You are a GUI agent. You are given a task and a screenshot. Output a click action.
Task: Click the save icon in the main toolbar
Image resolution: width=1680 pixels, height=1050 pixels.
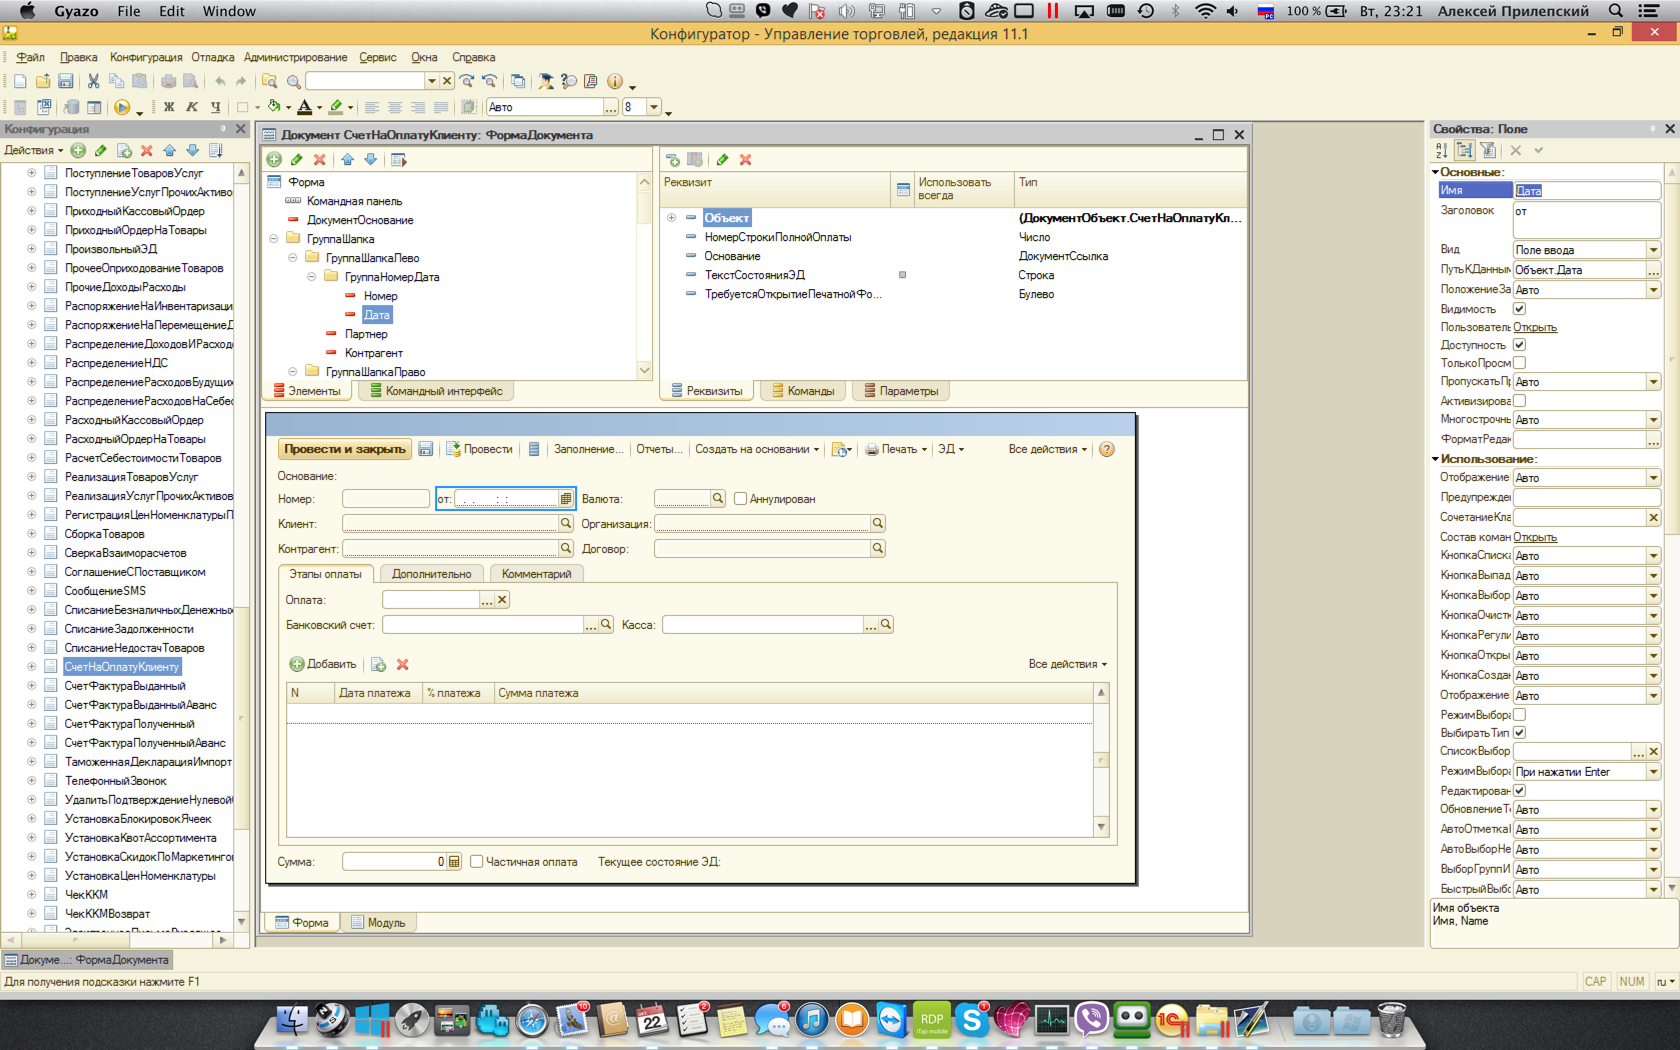65,81
